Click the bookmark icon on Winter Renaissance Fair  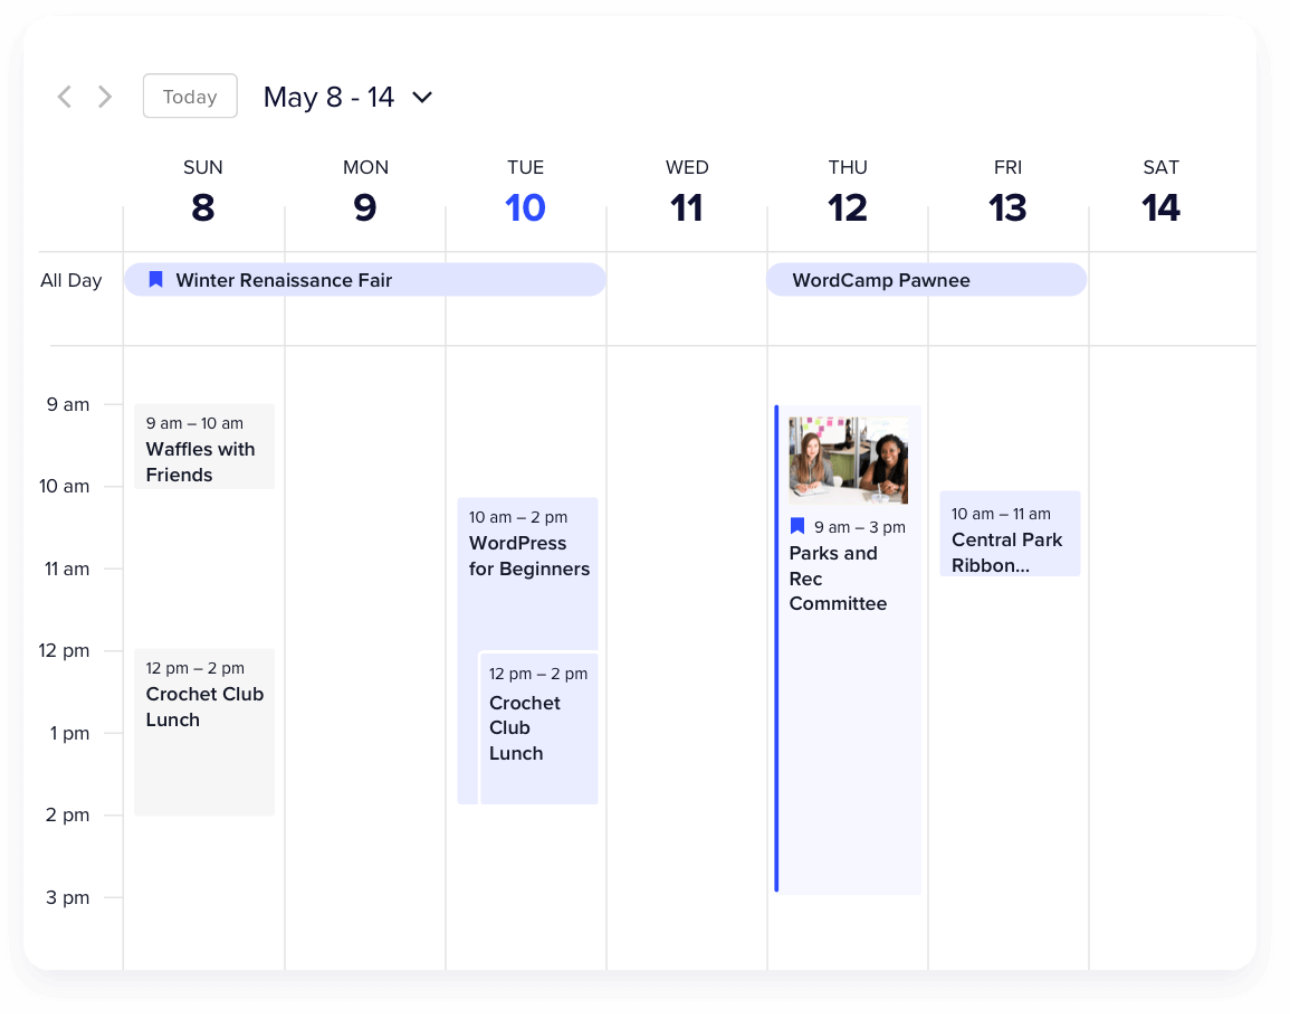point(155,280)
